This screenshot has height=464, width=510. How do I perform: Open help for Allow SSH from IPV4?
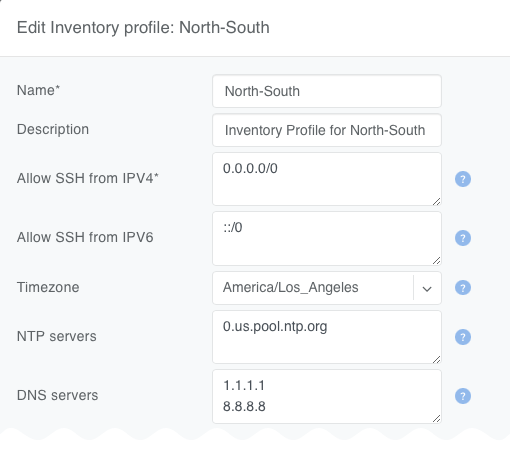tap(463, 179)
